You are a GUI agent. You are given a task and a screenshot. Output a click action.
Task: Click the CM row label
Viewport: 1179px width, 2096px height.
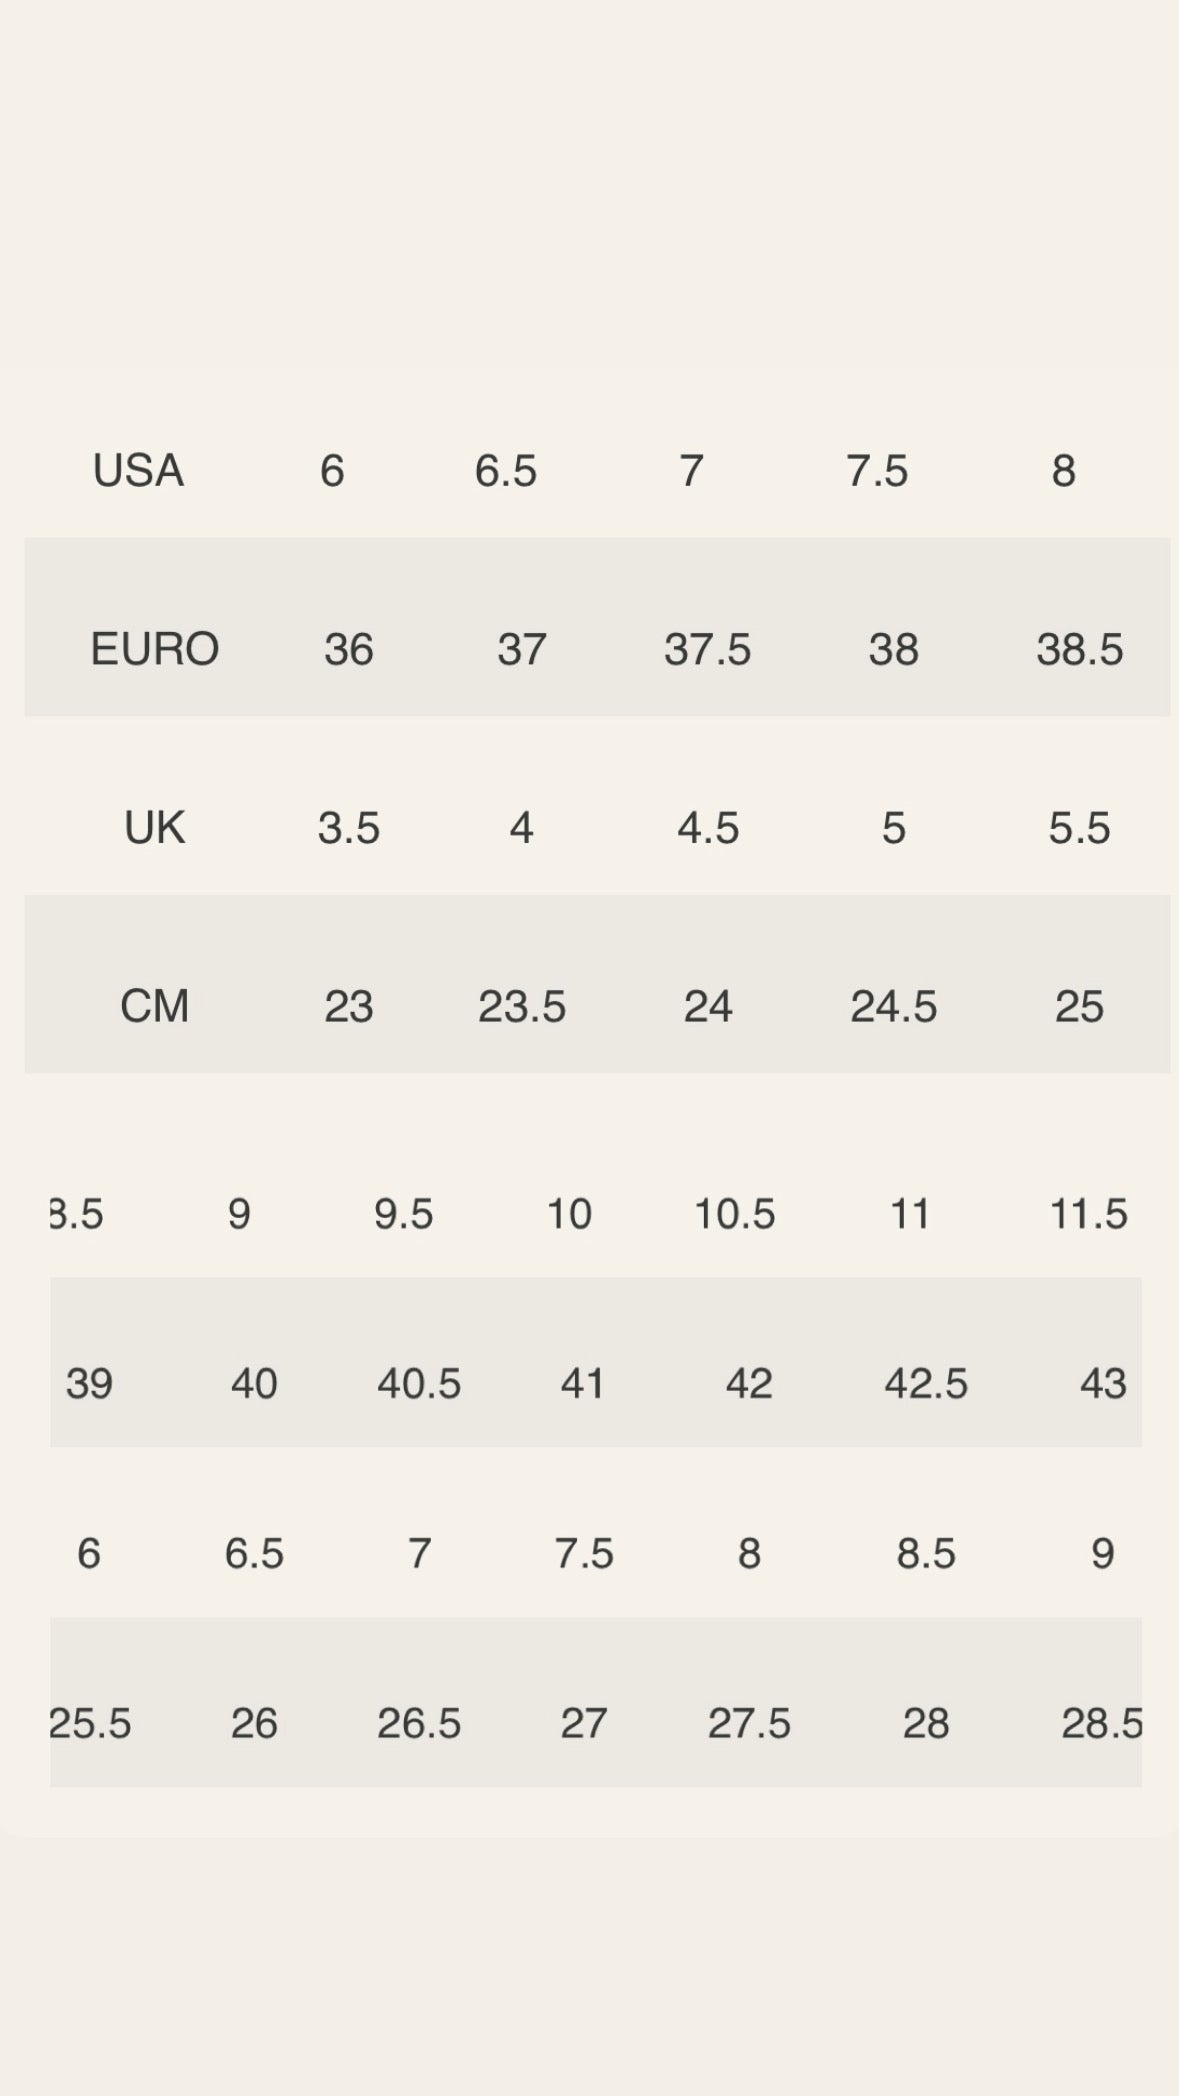pos(155,1006)
